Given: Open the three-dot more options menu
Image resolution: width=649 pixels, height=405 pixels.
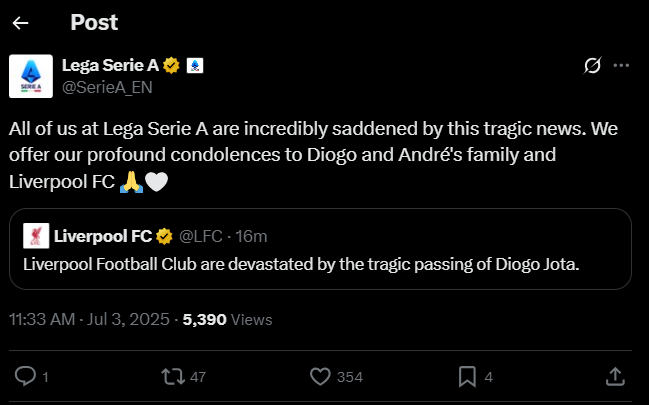Looking at the screenshot, I should pyautogui.click(x=621, y=65).
